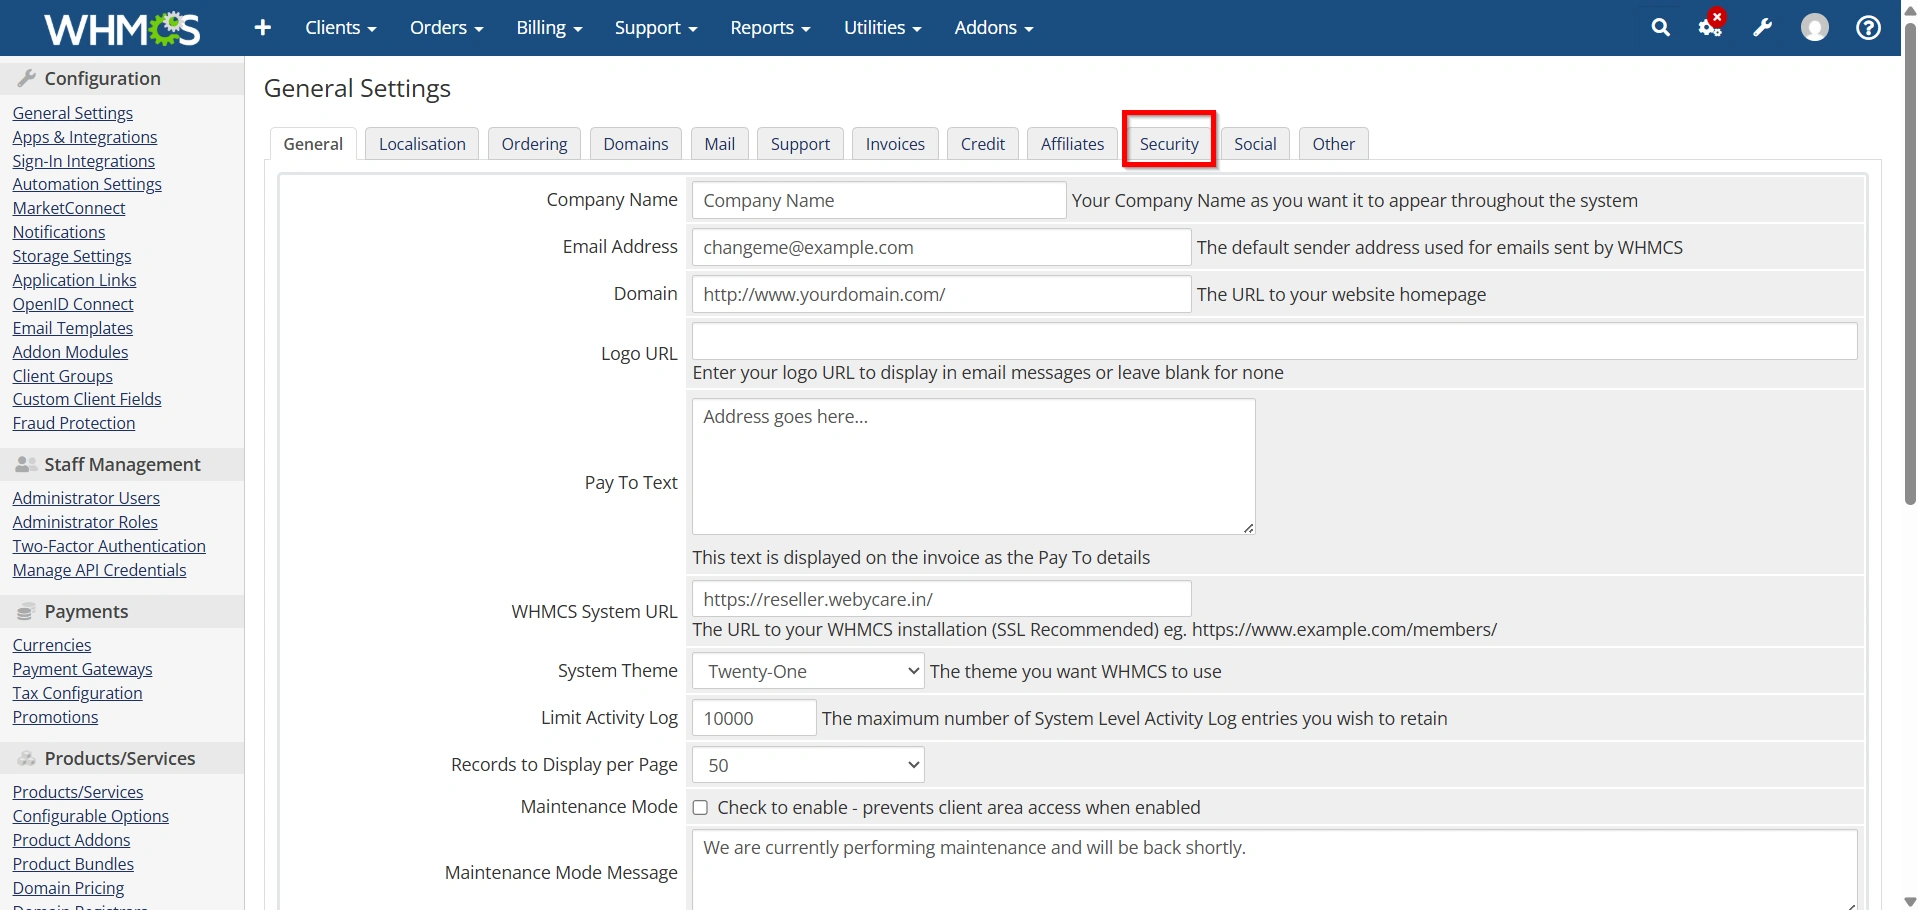Click the Email Address input field
Viewport: 1918px width, 910px height.
click(941, 247)
